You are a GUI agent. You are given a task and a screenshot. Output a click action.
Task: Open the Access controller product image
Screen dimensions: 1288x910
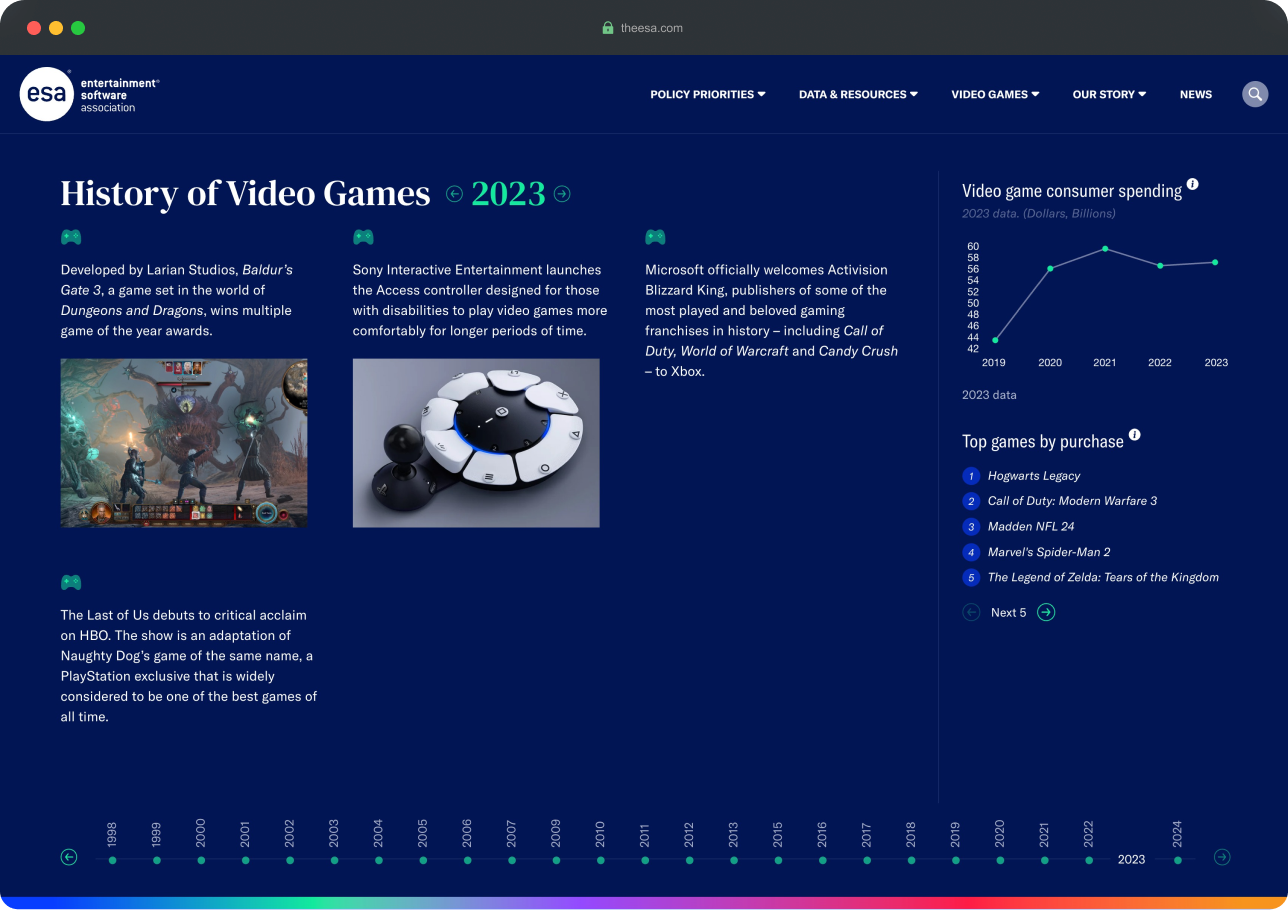(476, 443)
